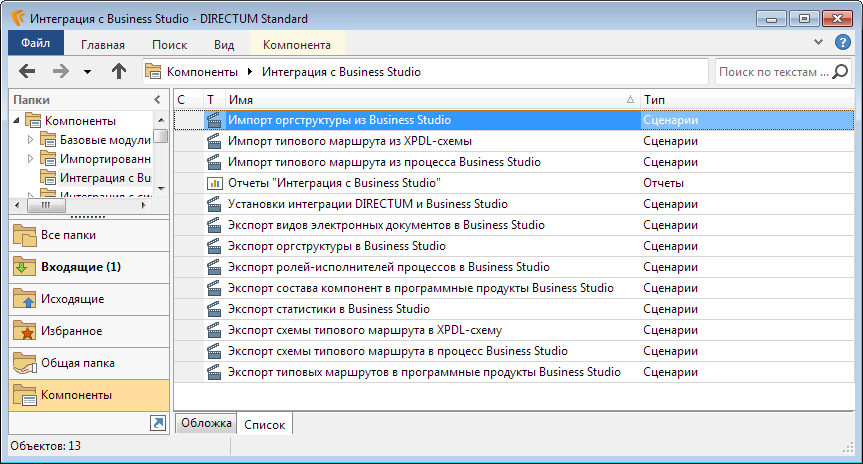Screen dimensions: 863x464
Task: Open Входящие (1) folder button
Action: pos(89,267)
